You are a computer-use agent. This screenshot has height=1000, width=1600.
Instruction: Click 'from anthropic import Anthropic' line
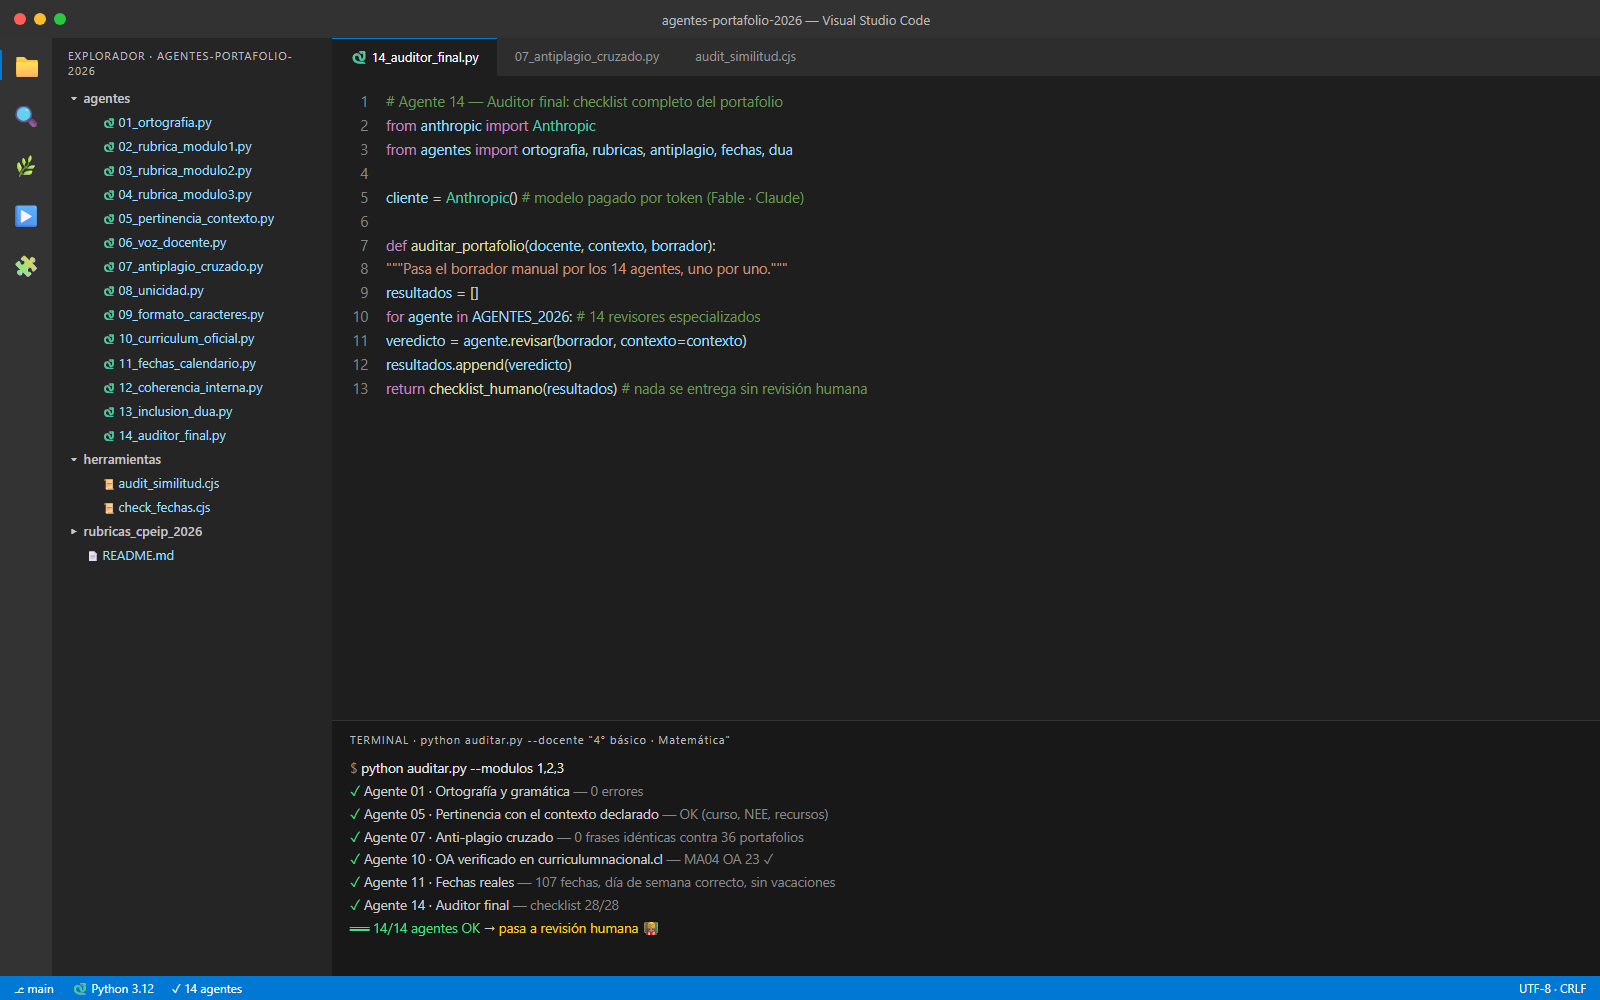click(491, 126)
